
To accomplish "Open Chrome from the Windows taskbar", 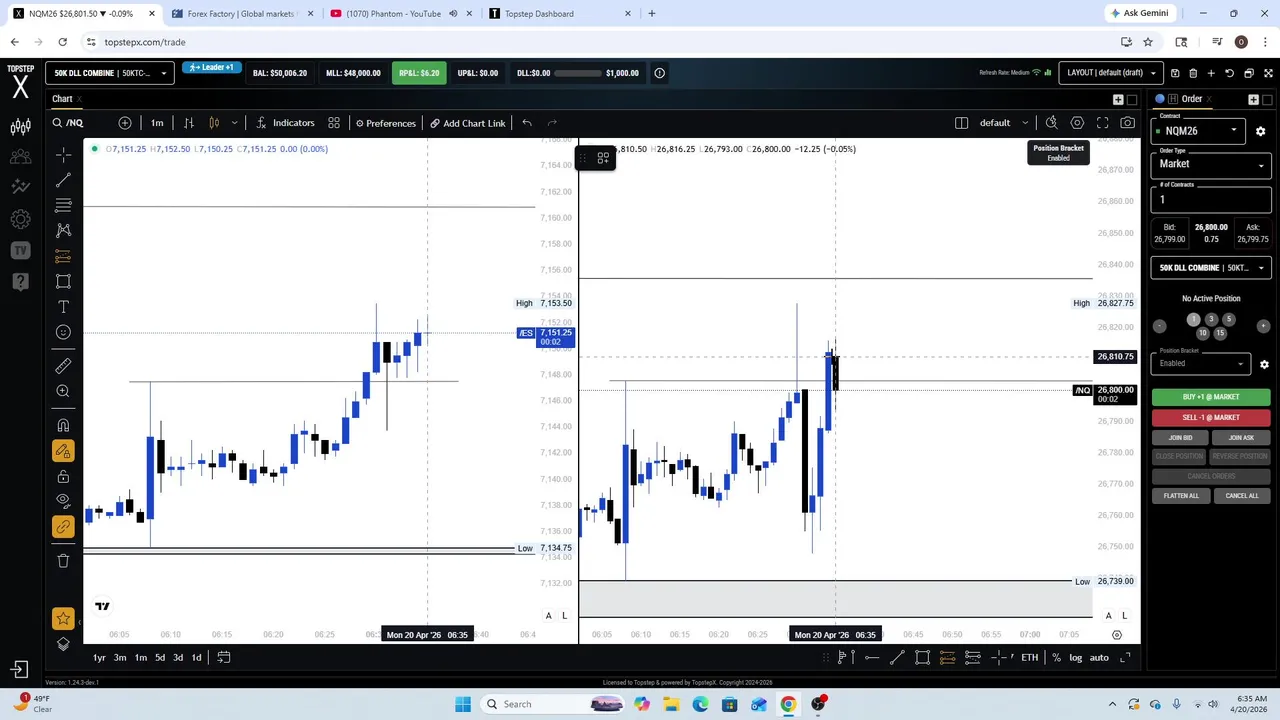I will coord(788,704).
